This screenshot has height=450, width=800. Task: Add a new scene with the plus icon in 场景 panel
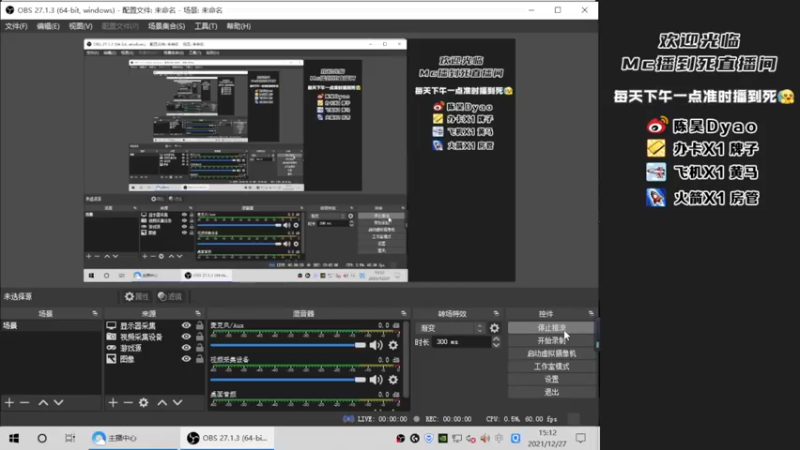[x=9, y=403]
